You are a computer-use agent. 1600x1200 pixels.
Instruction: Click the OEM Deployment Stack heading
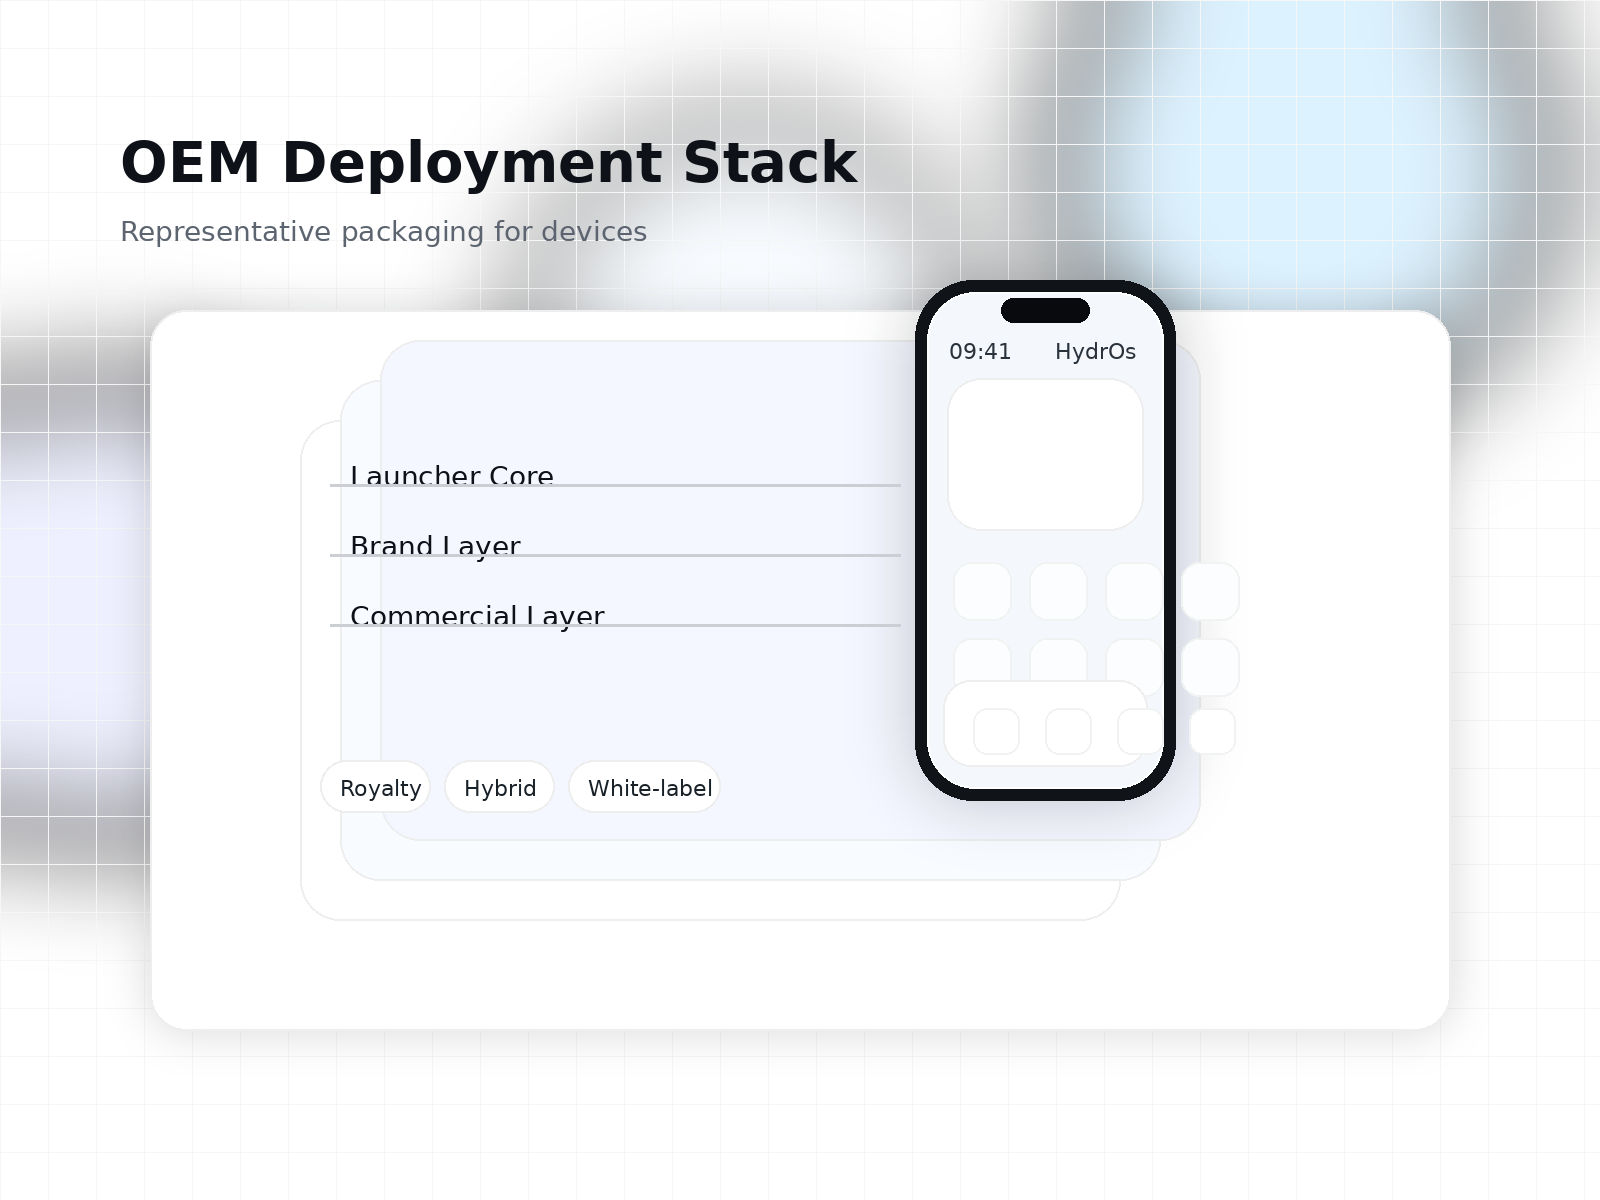click(487, 163)
